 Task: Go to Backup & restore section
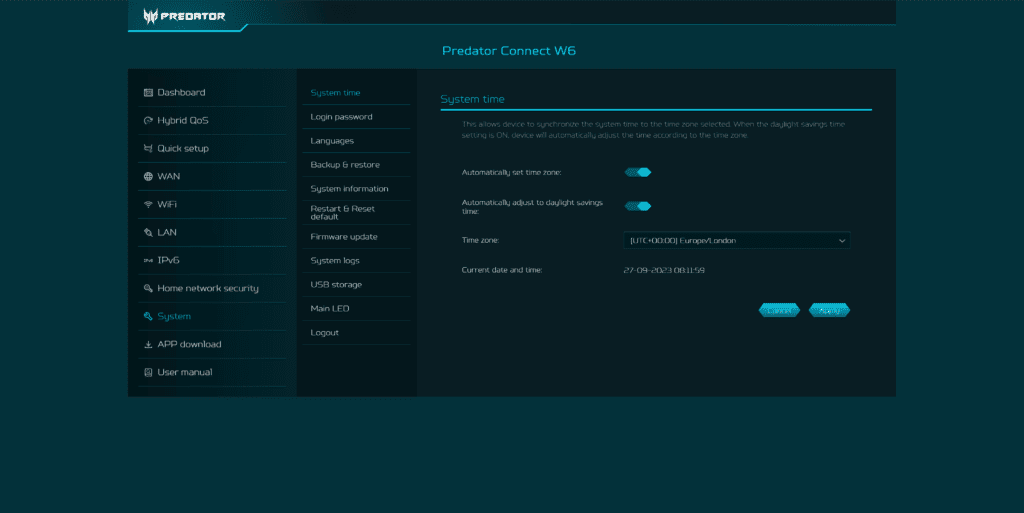(345, 165)
